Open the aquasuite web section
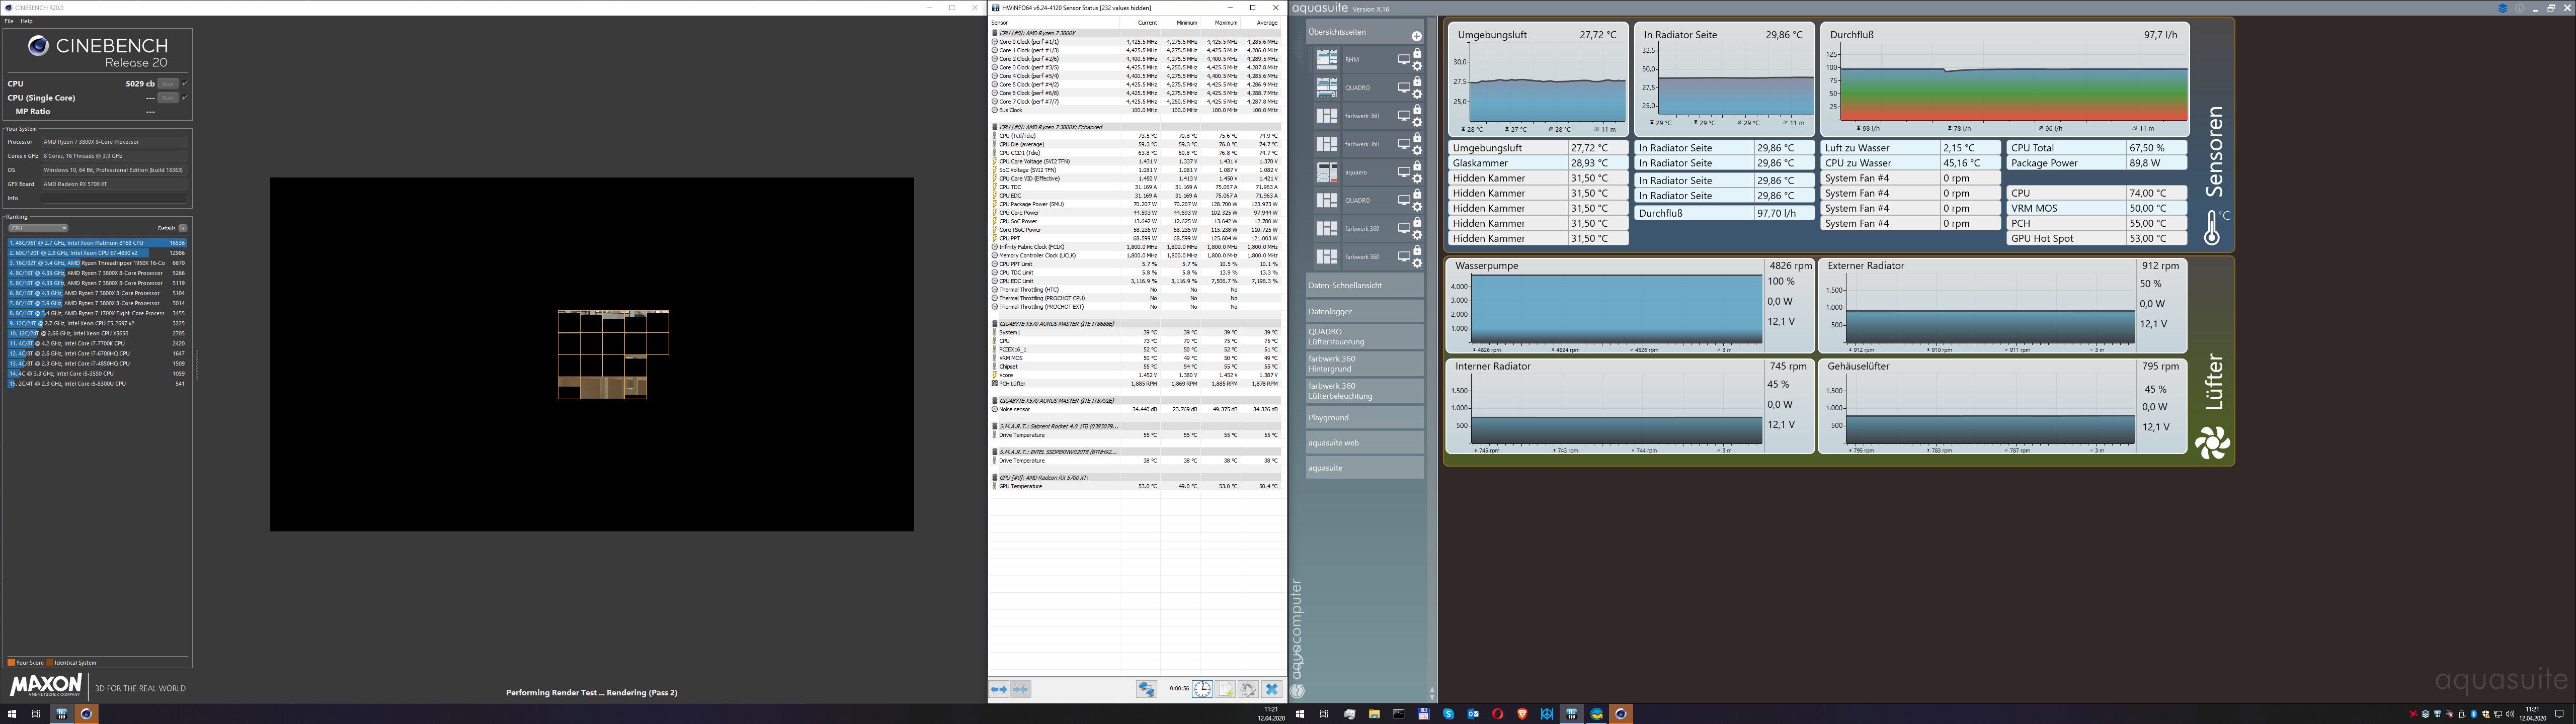The image size is (2576, 724). click(x=1365, y=443)
